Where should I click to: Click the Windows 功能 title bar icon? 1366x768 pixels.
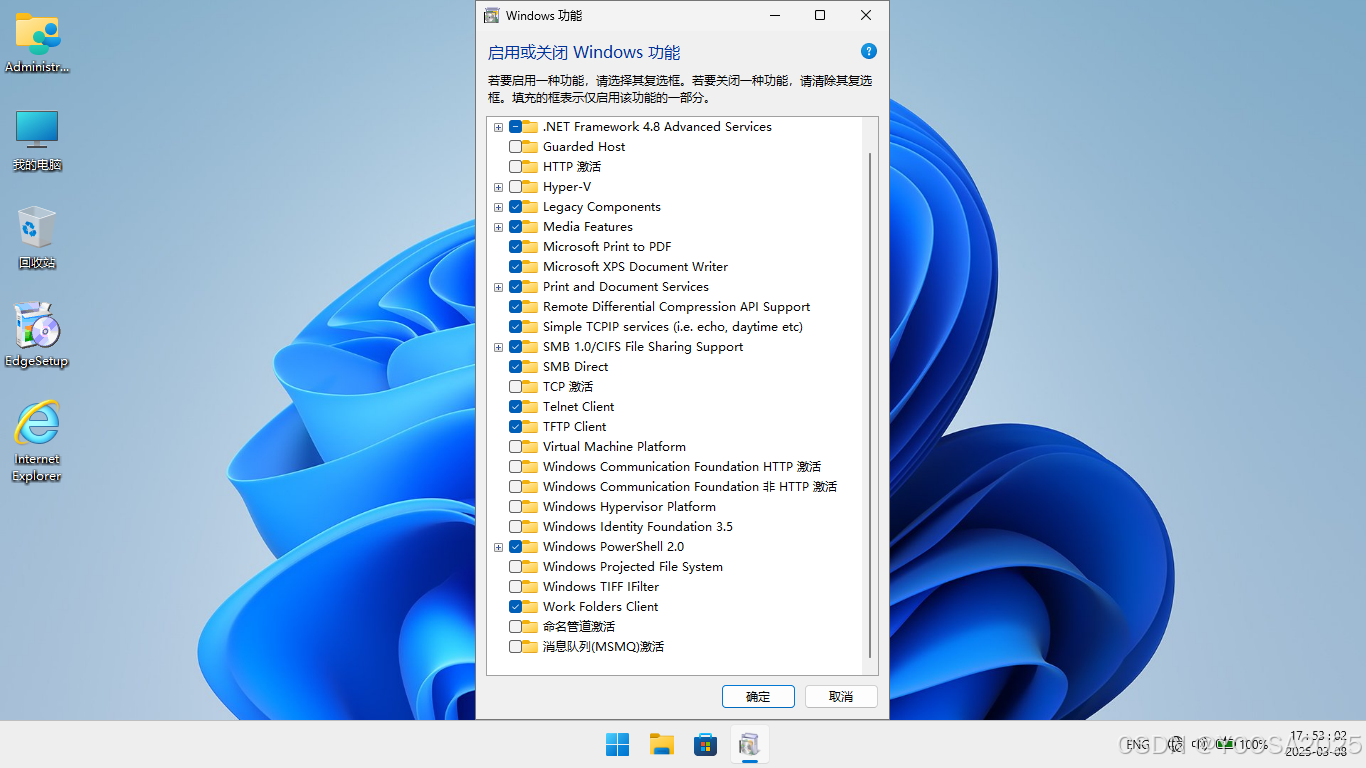491,15
